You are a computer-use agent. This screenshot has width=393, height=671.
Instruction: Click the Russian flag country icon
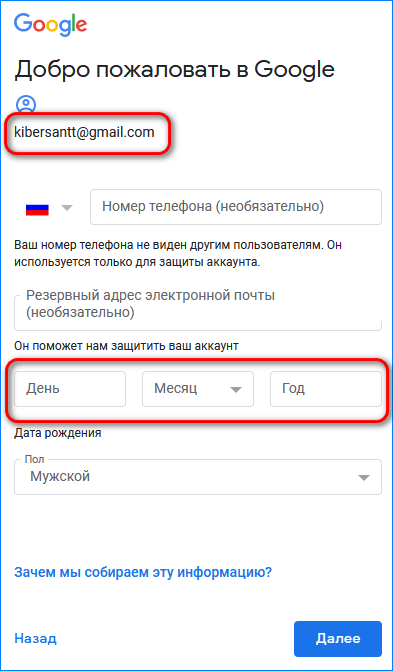point(37,208)
